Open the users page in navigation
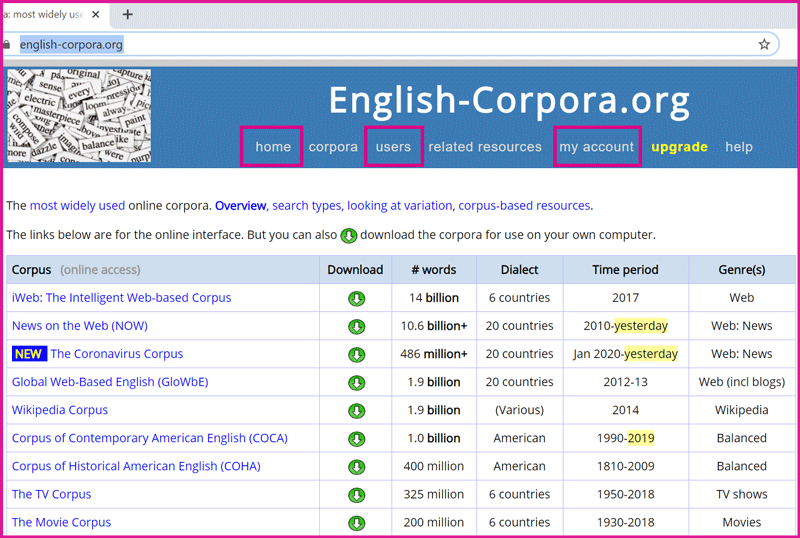This screenshot has width=800, height=538. (x=393, y=147)
